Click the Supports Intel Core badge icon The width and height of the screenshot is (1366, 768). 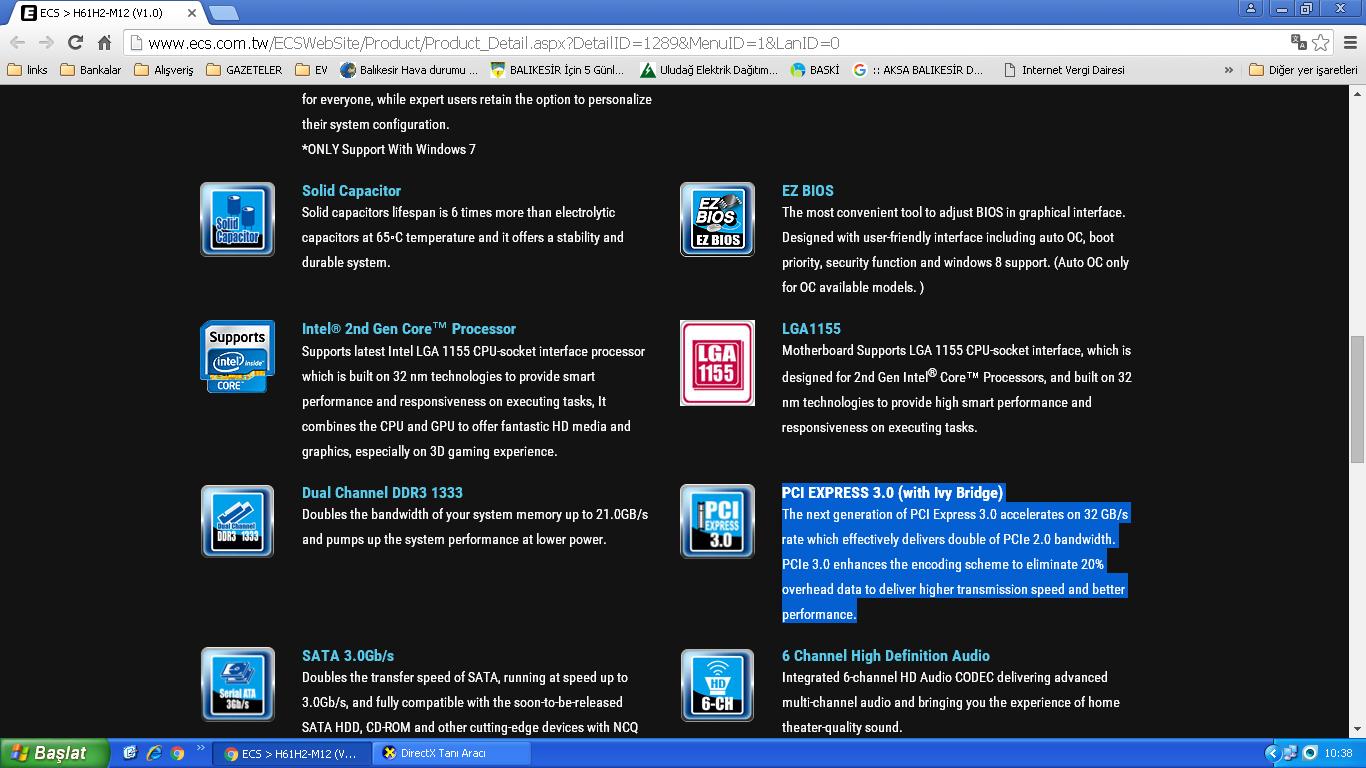(x=237, y=356)
